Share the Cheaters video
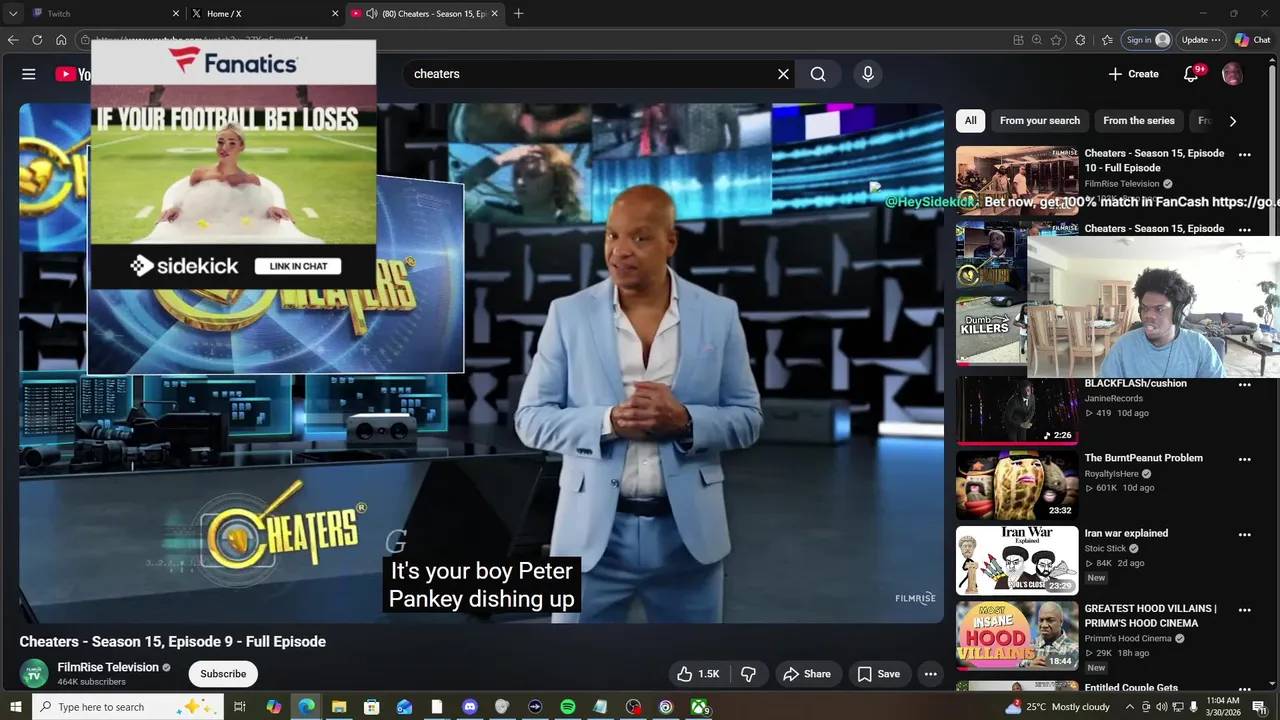1280x720 pixels. point(807,674)
